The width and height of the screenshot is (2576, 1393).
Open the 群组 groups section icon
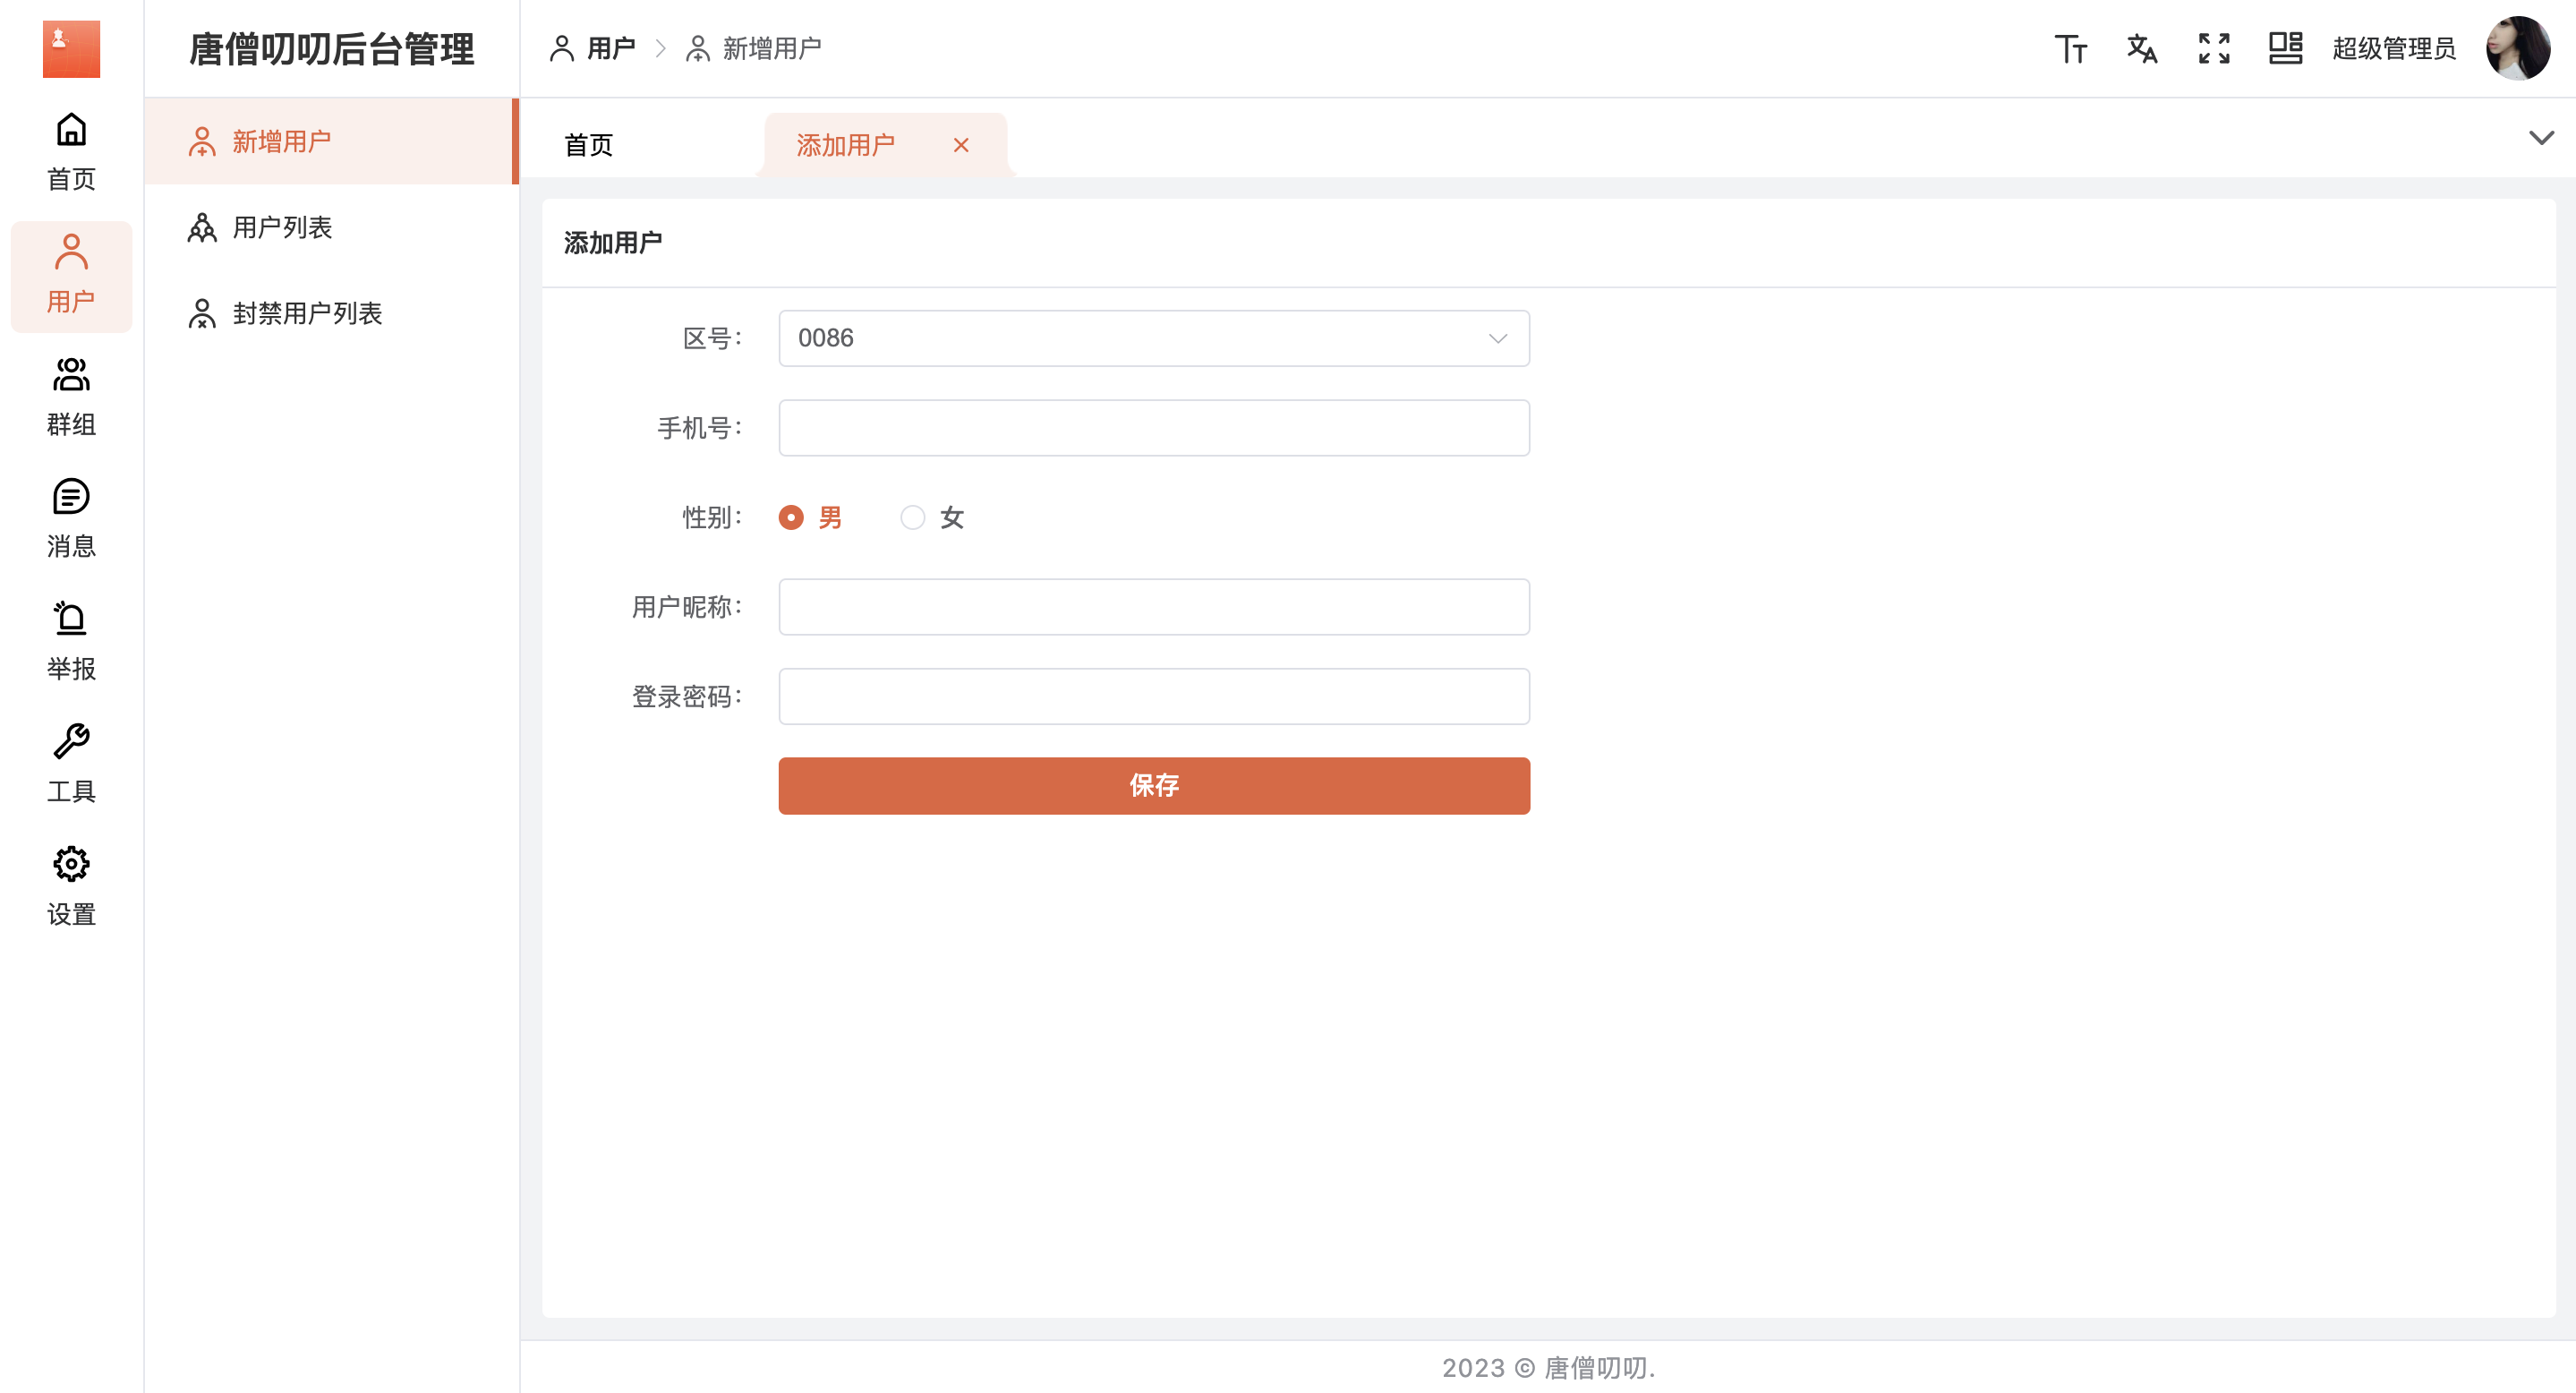coord(71,376)
